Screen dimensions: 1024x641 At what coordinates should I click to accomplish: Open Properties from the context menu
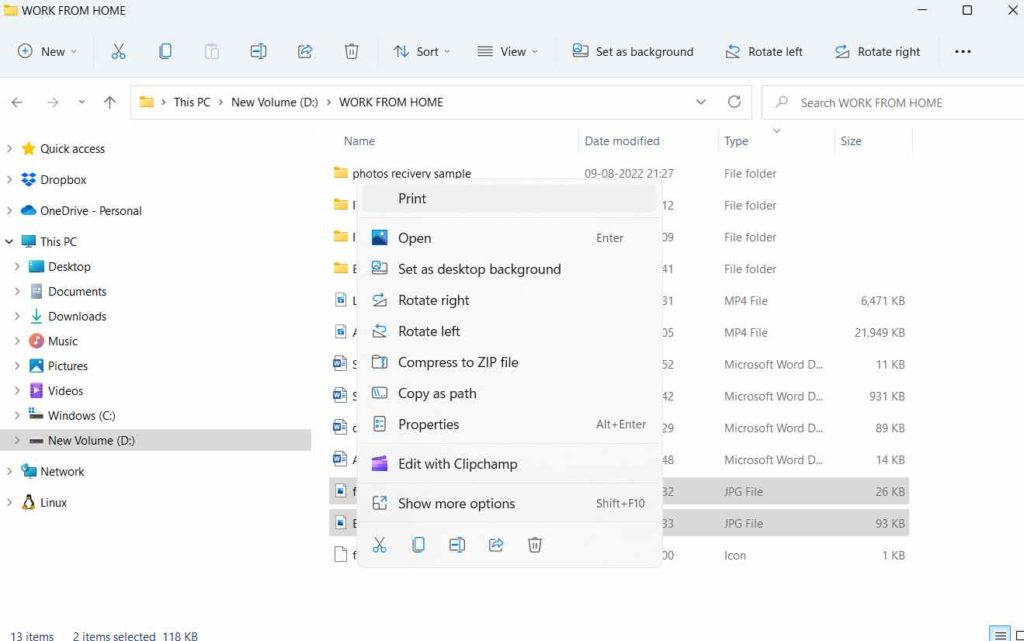508,424
